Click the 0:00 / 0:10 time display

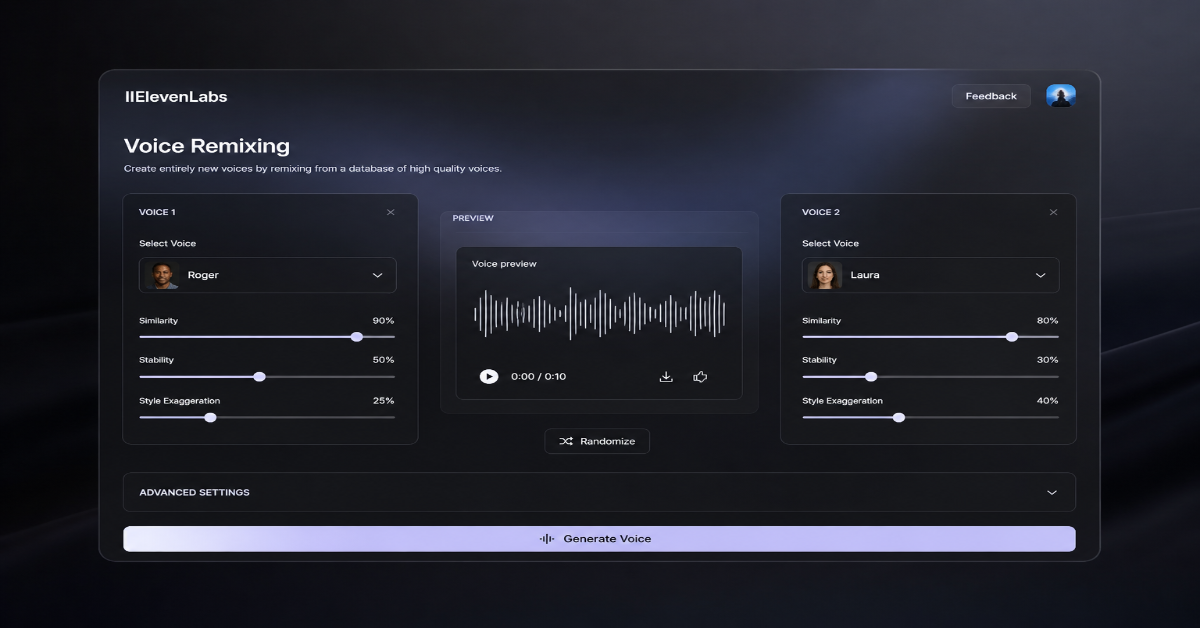coord(538,377)
